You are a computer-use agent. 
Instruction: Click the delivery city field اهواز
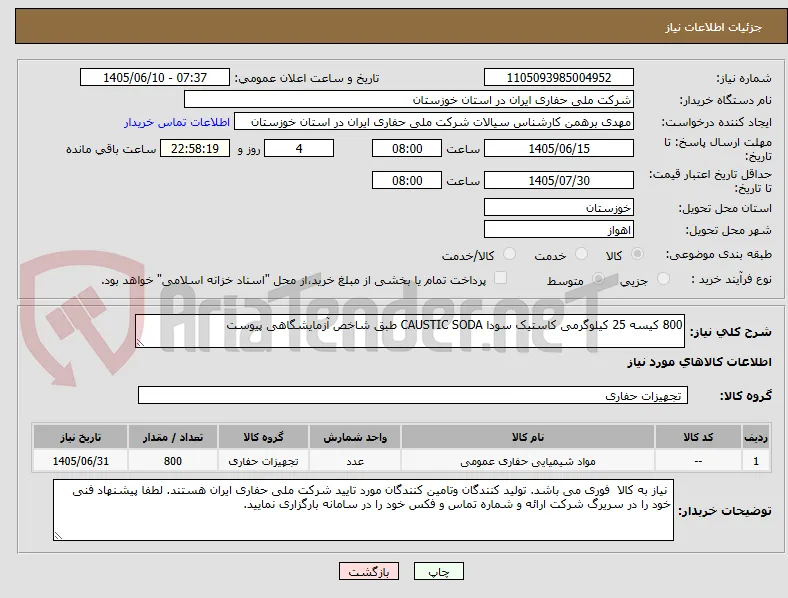[559, 230]
